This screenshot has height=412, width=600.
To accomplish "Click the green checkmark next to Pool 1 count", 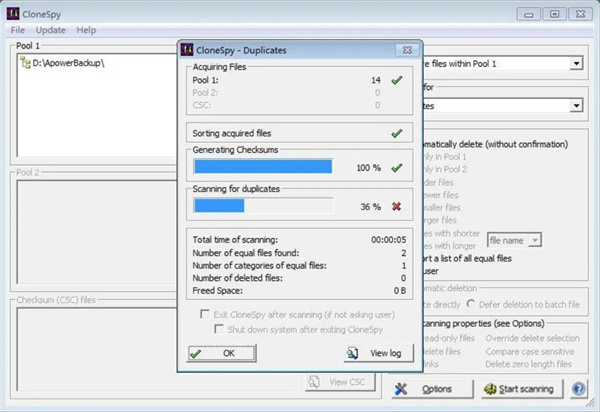I will [397, 80].
